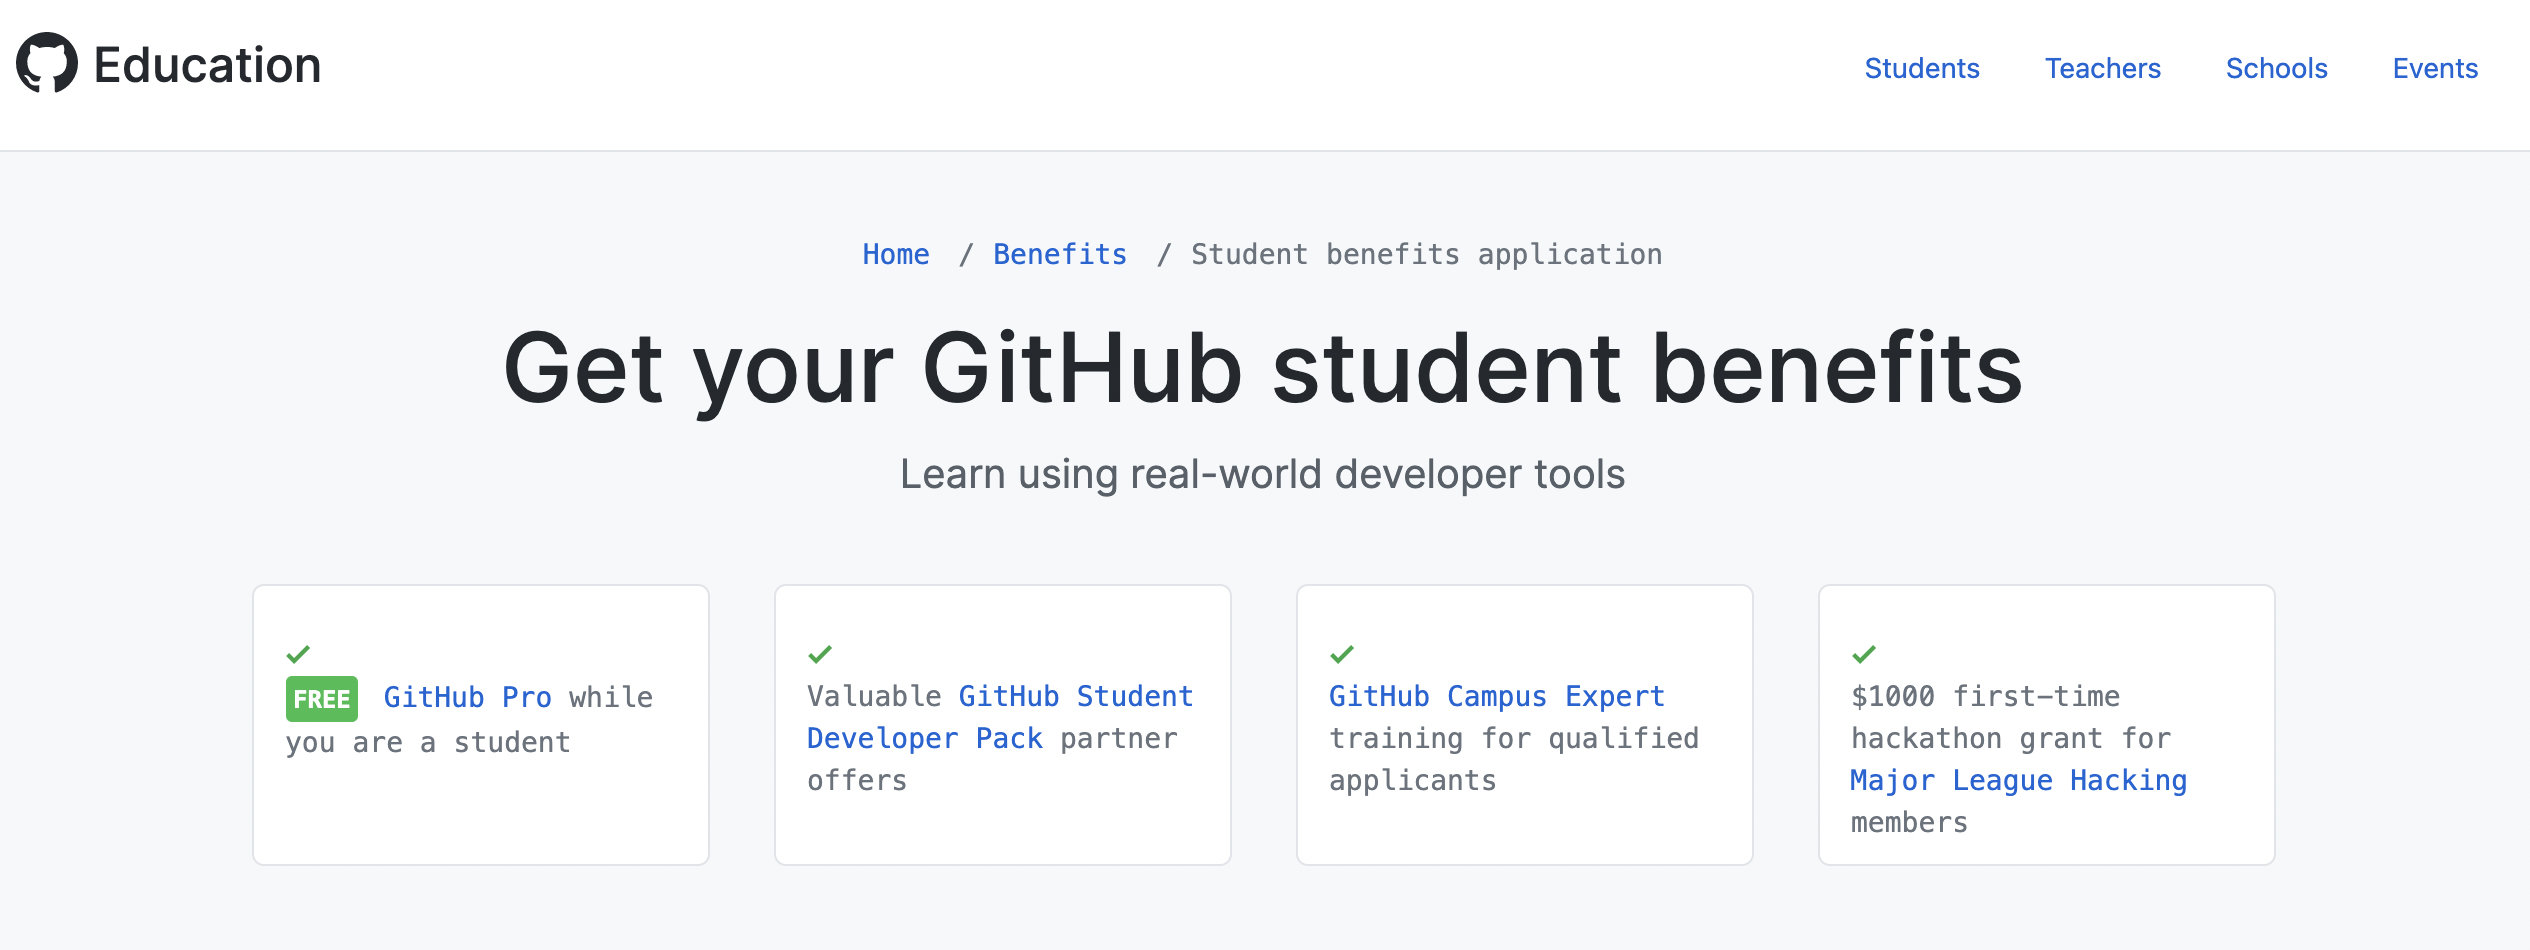Open the Schools nav menu item

[2276, 68]
